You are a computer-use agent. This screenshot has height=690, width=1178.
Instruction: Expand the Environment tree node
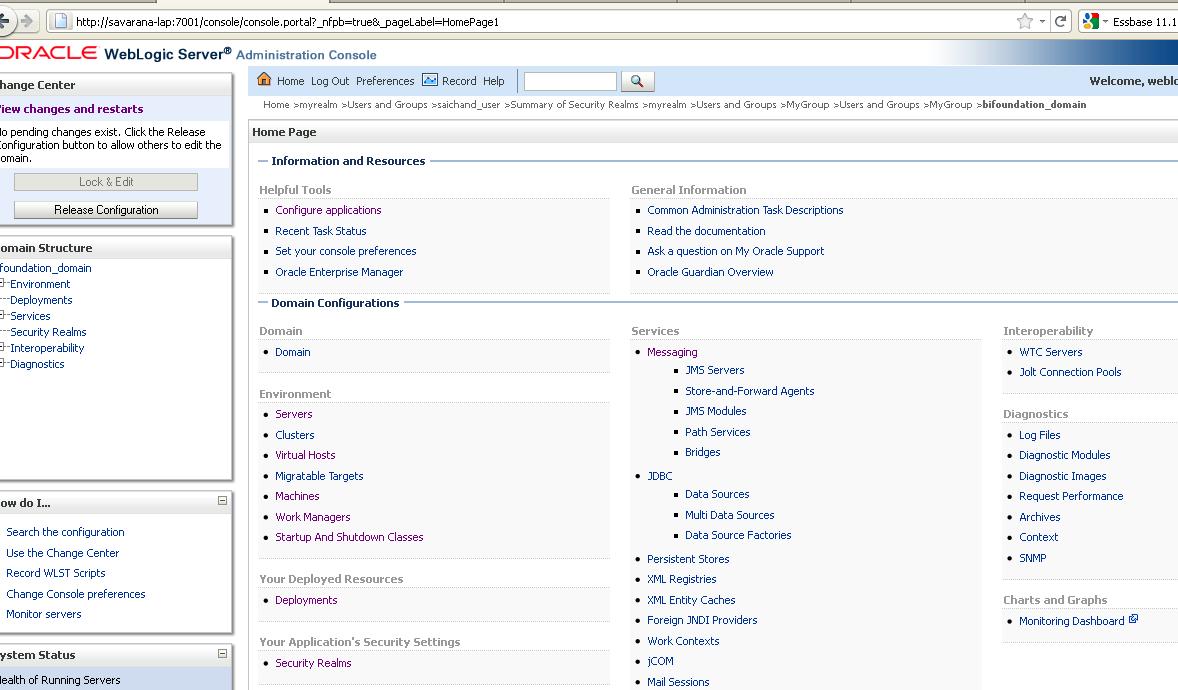(3, 283)
